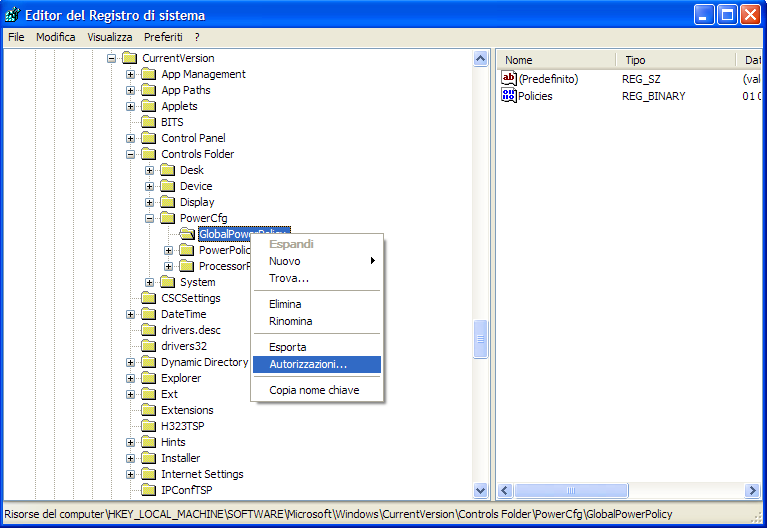Select the IPConfTSP tree item
This screenshot has width=767, height=528.
click(x=186, y=490)
